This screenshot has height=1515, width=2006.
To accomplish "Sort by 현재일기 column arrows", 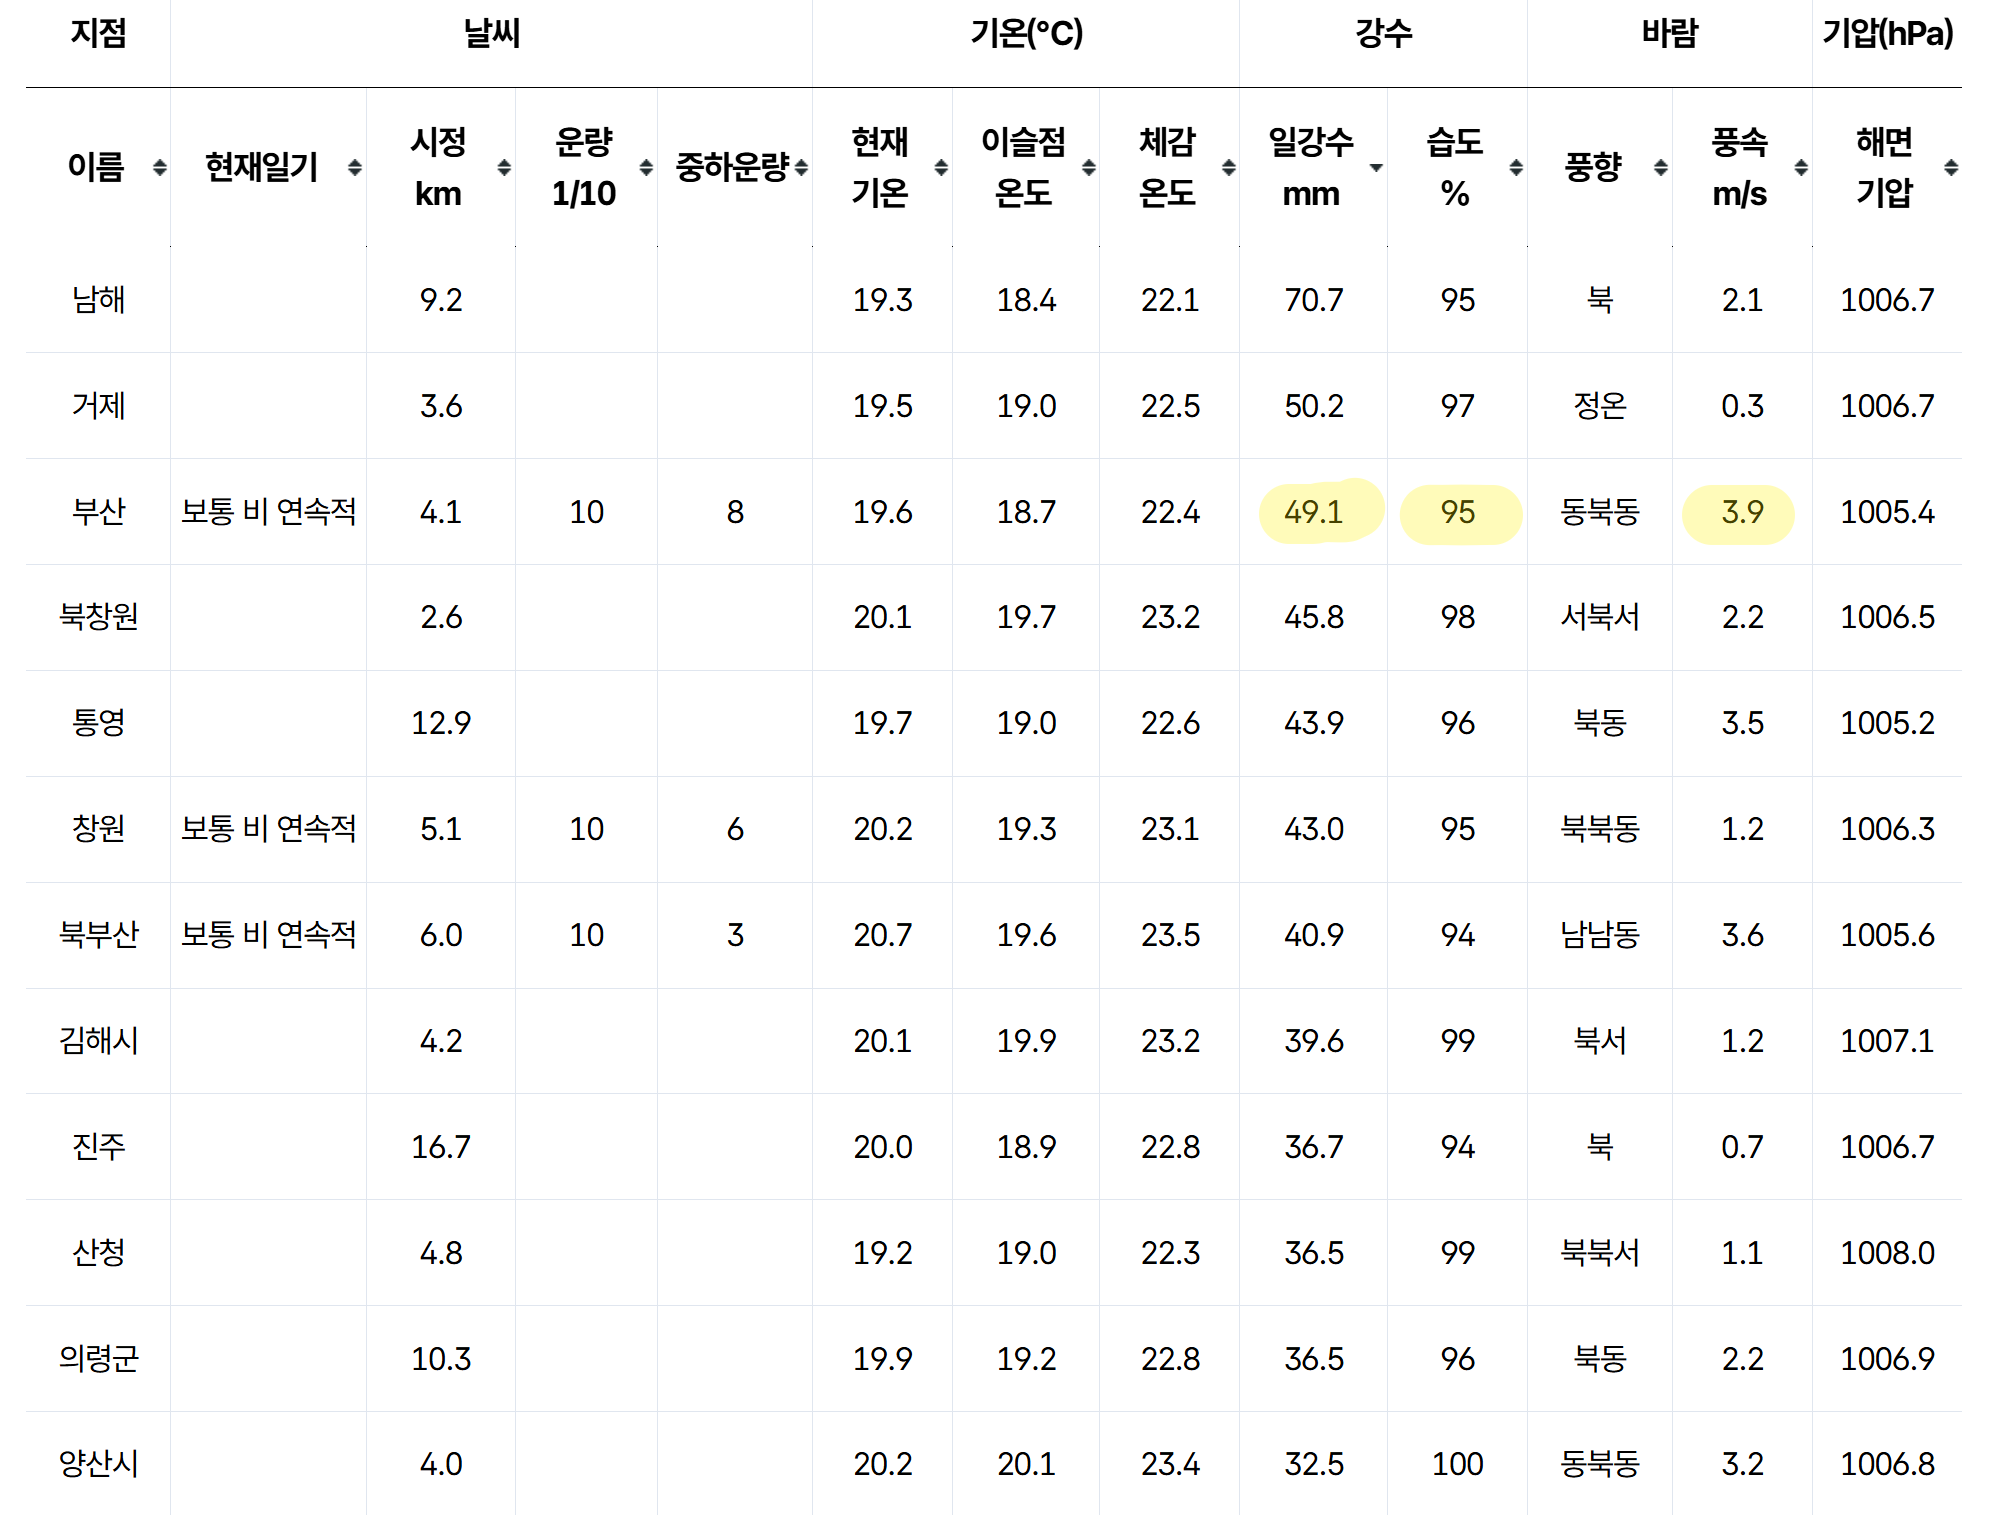I will coord(355,168).
